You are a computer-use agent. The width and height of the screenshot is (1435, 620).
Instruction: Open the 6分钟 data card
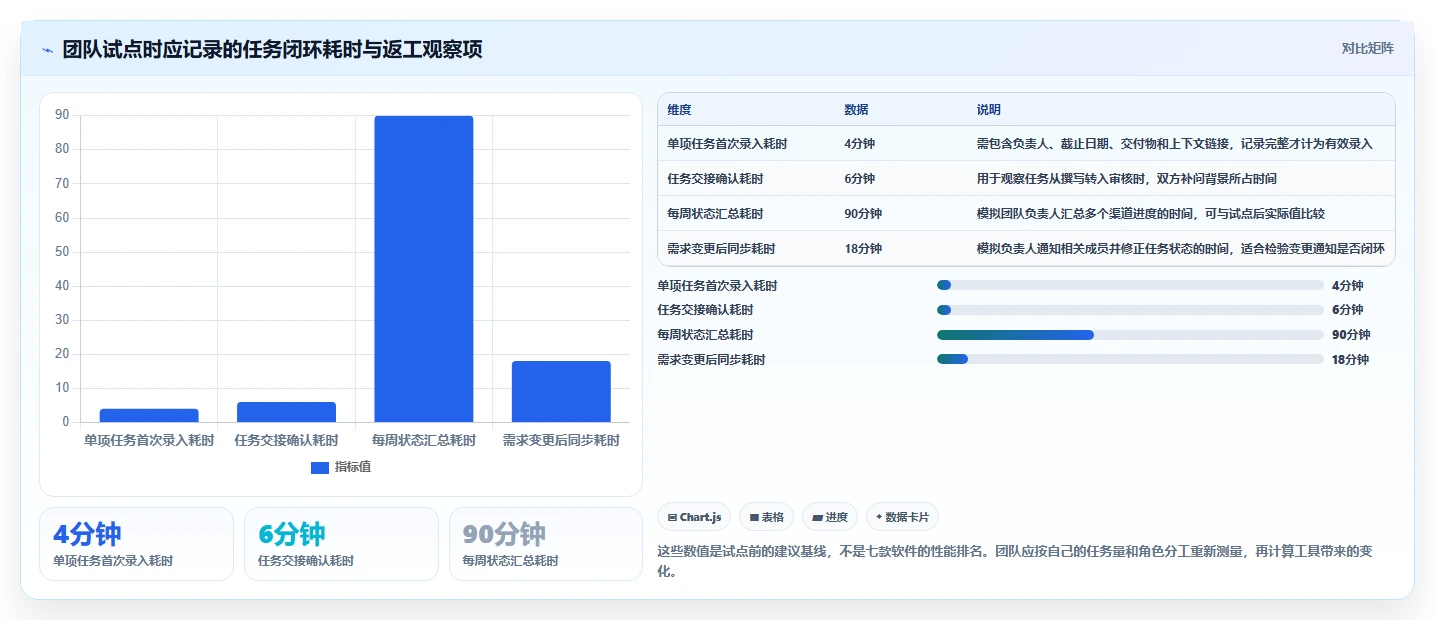coord(341,544)
